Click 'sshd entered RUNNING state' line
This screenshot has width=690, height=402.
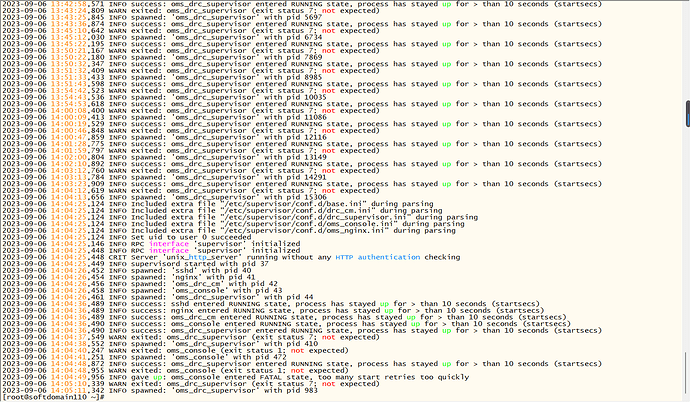(271, 304)
